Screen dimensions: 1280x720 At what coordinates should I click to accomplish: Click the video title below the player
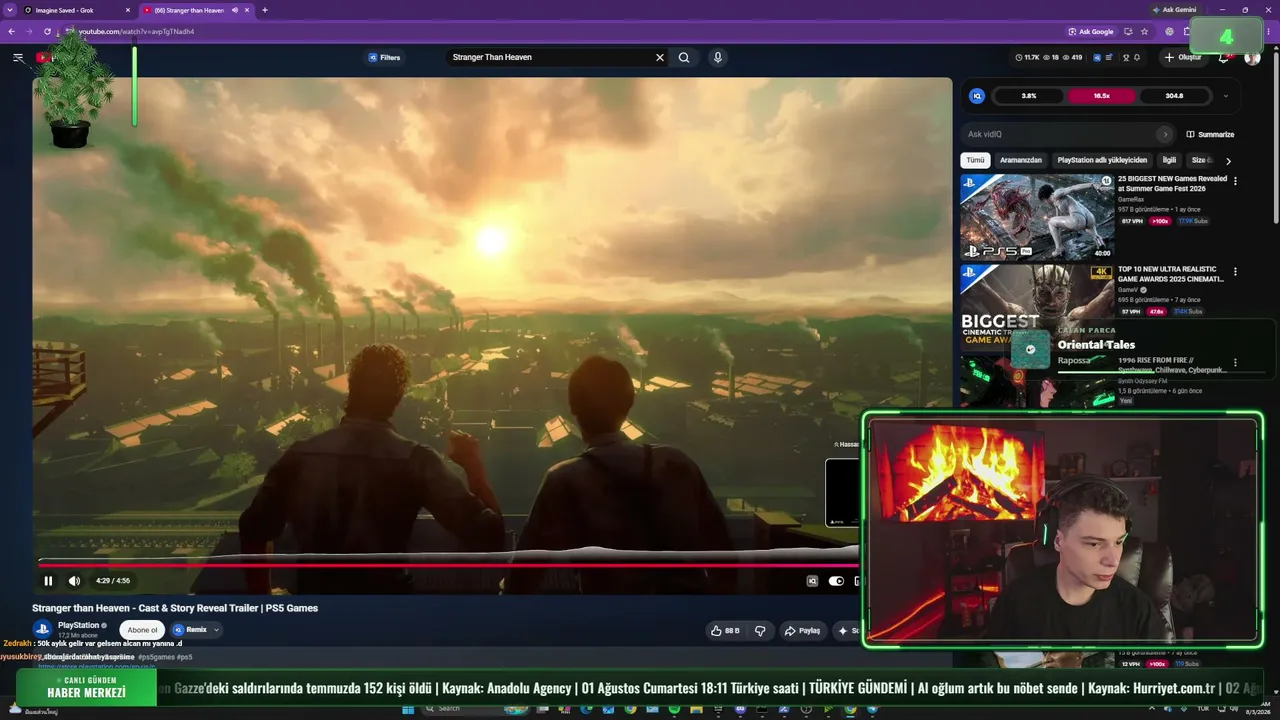[175, 608]
